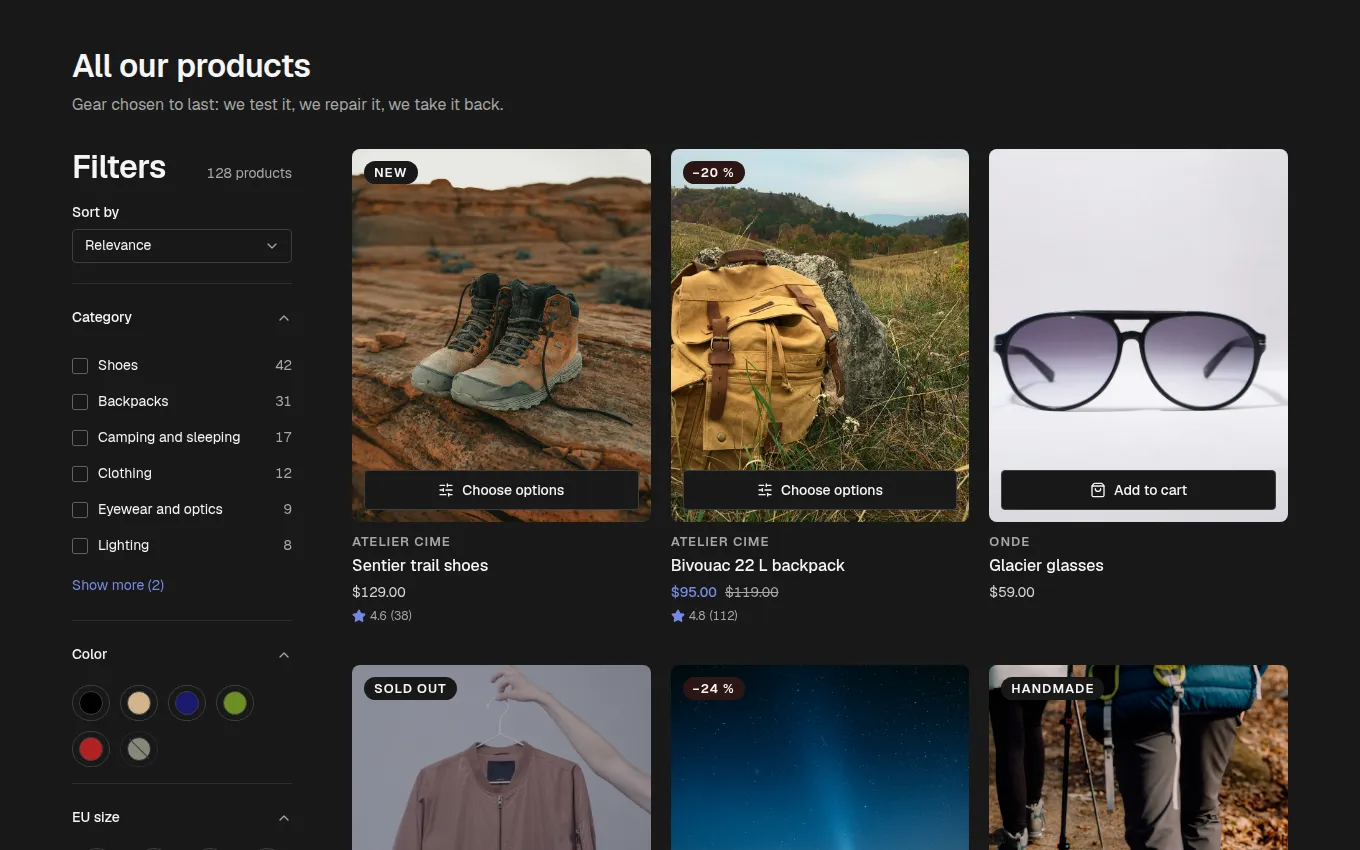Choose the beige color swatch
Screen dimensions: 1360x850
(139, 703)
